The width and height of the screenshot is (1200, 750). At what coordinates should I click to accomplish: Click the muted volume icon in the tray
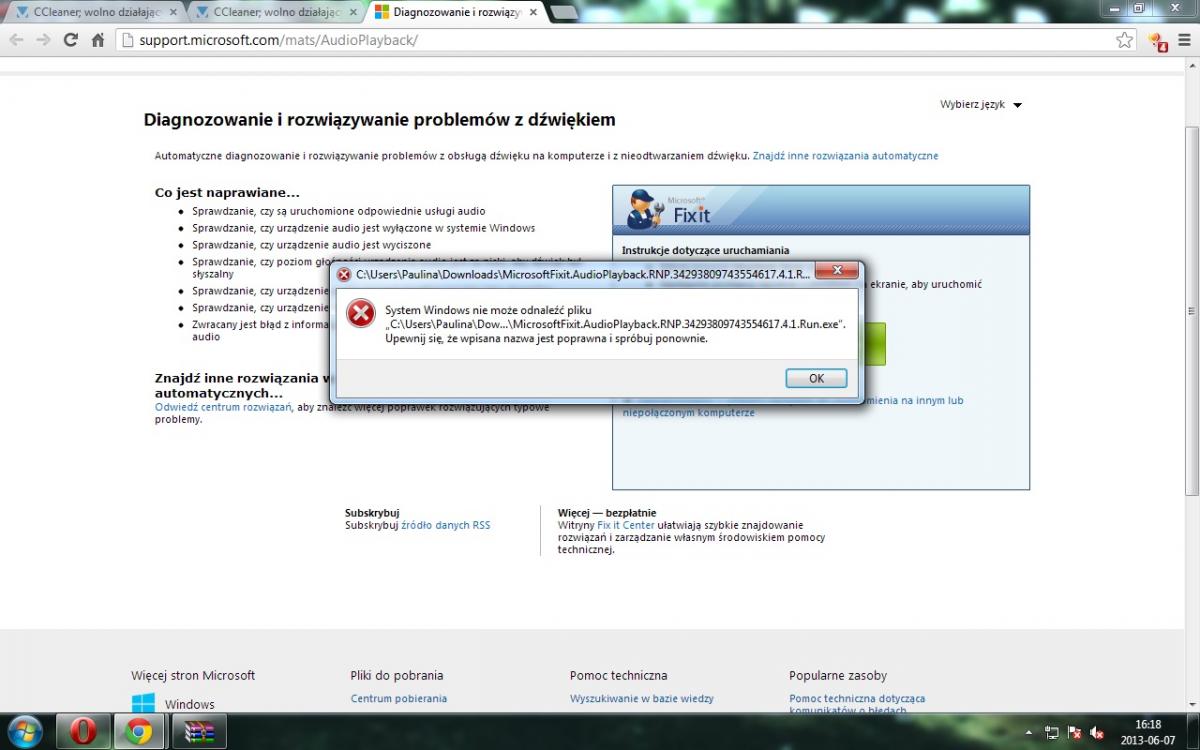tap(1097, 733)
